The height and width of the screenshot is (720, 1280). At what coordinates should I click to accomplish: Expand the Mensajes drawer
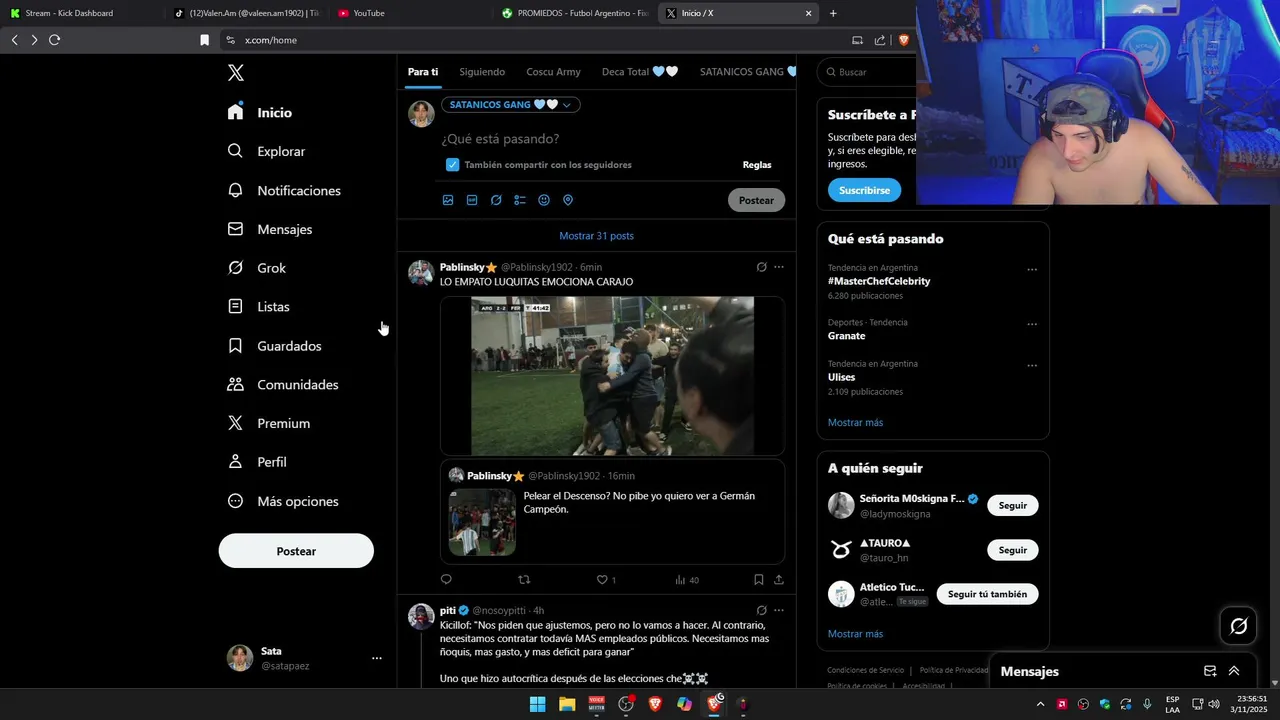click(1234, 671)
